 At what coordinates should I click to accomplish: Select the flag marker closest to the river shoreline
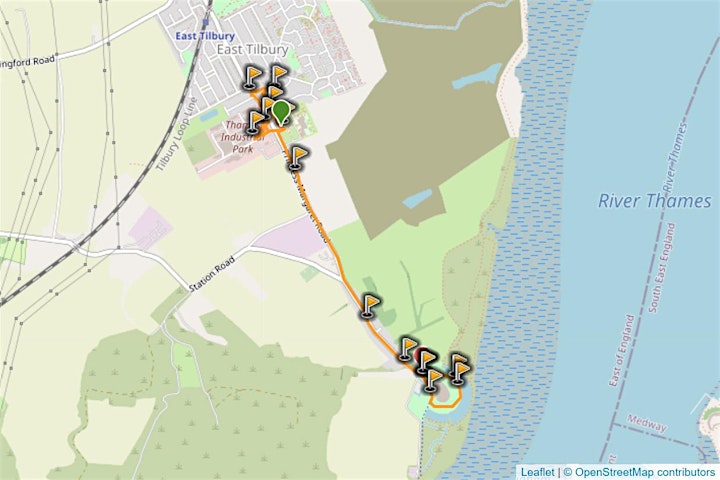(460, 373)
